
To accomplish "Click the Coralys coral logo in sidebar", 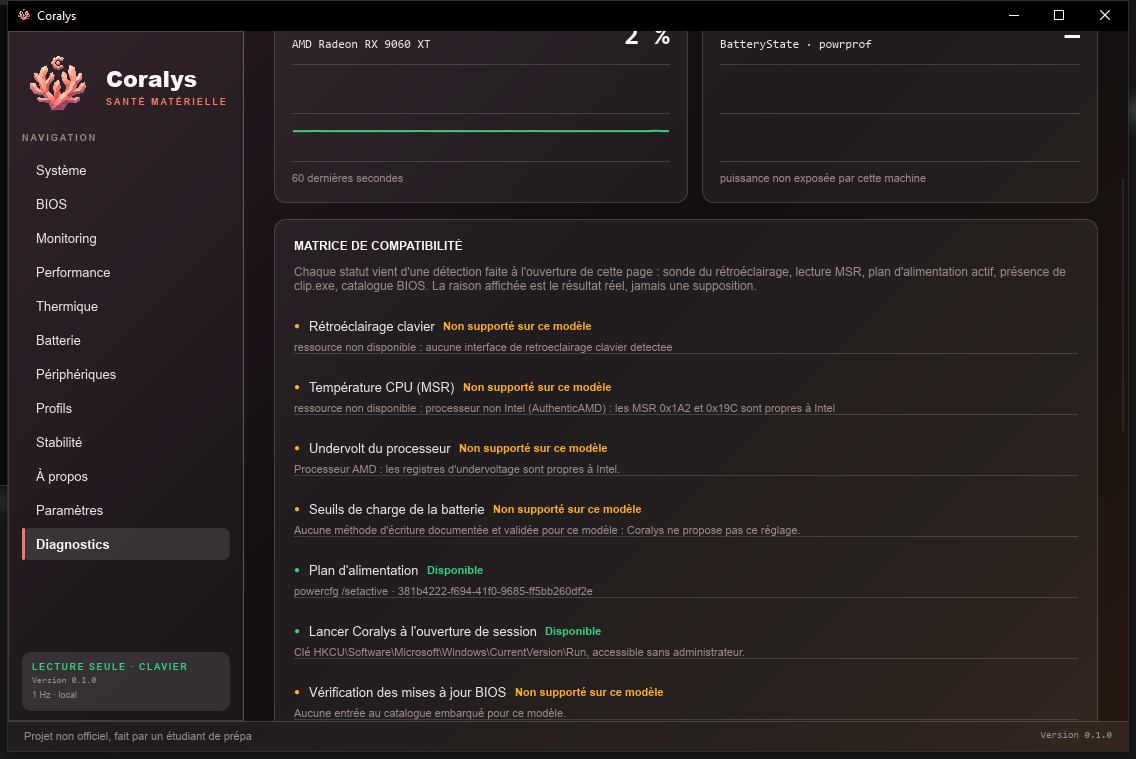I will [x=58, y=83].
